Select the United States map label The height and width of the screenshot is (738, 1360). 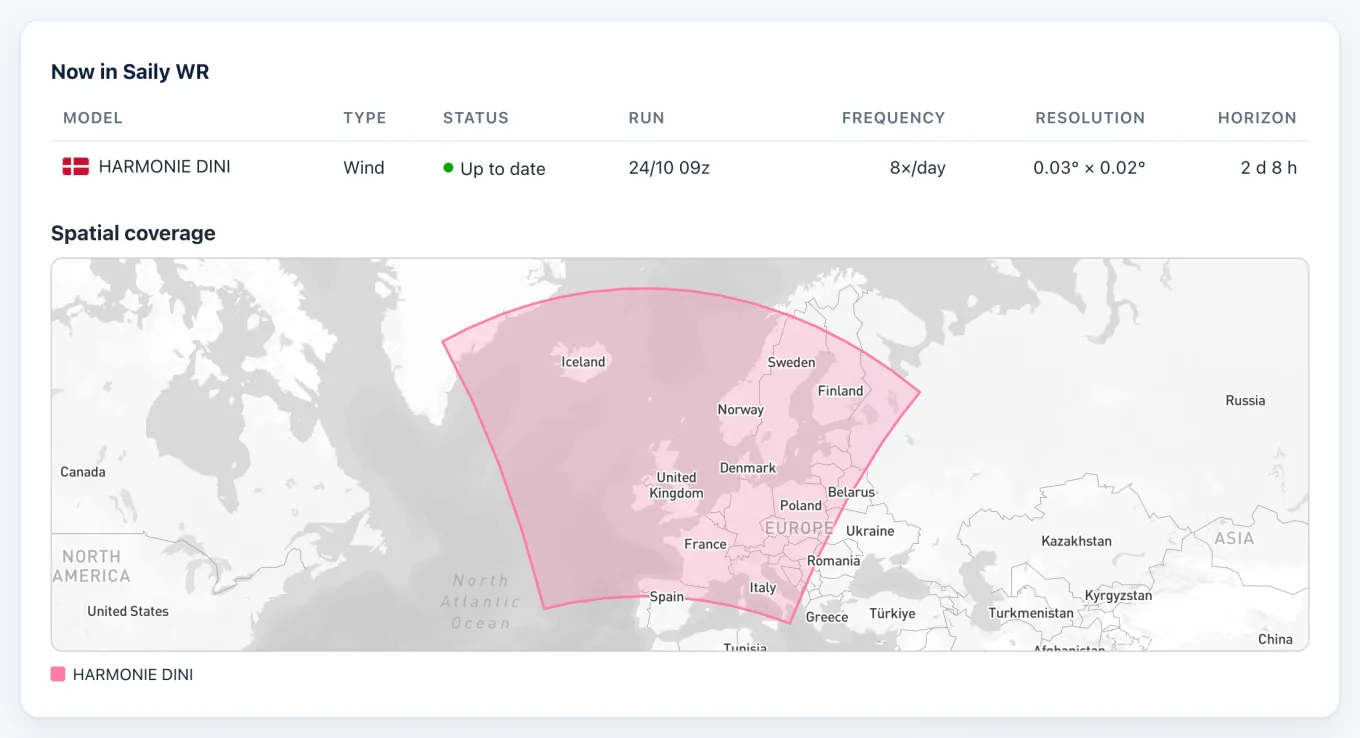(128, 611)
